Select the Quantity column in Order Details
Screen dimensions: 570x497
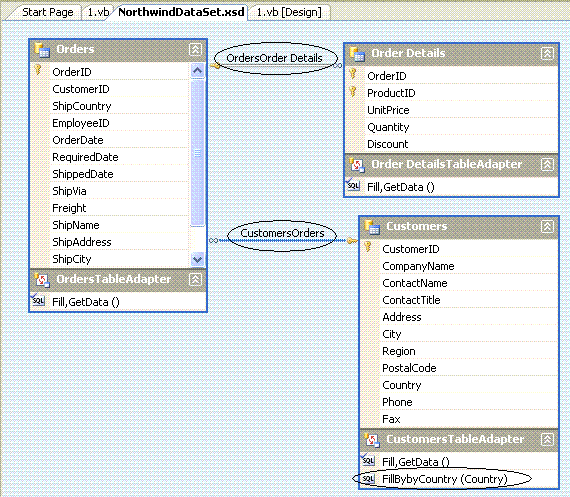[388, 127]
